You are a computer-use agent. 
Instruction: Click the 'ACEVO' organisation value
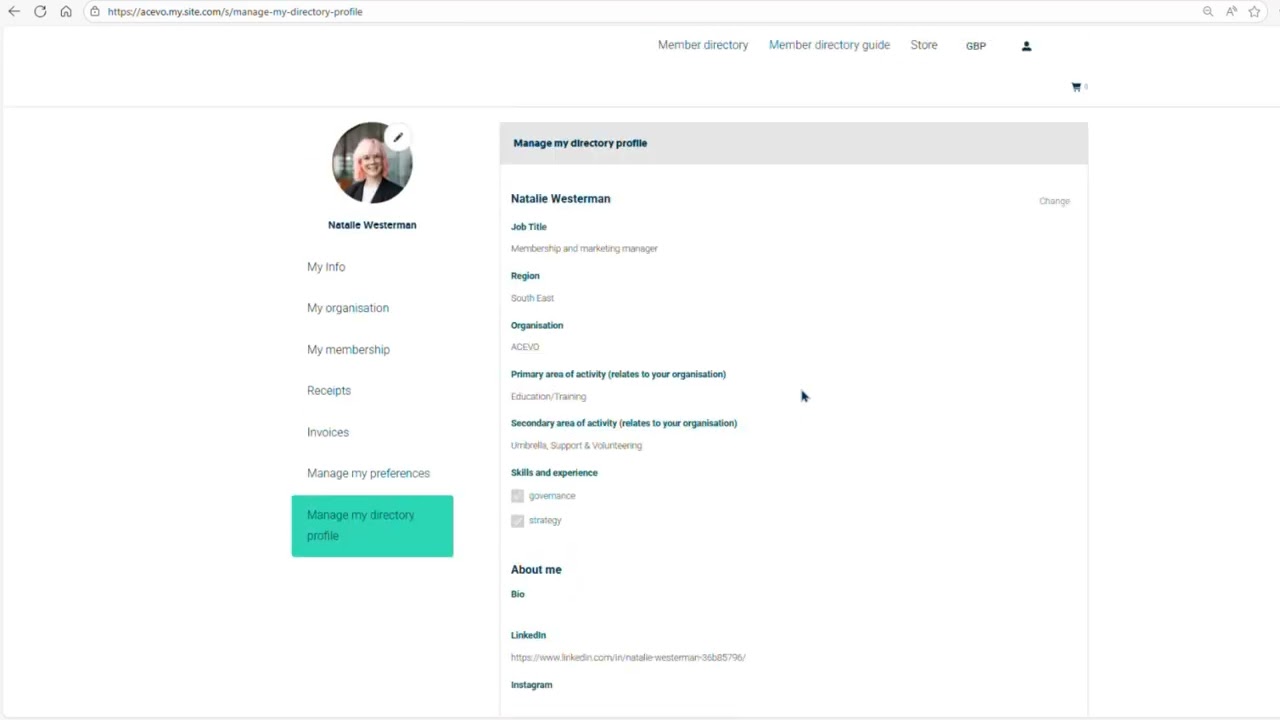pos(525,347)
